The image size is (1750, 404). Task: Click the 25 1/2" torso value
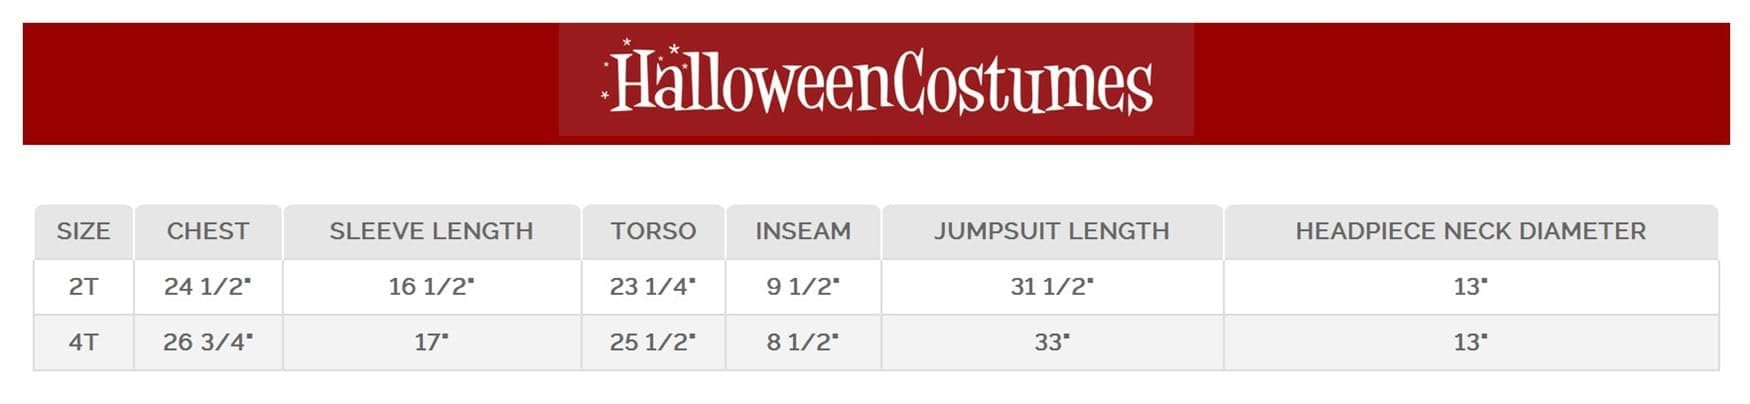pyautogui.click(x=653, y=342)
